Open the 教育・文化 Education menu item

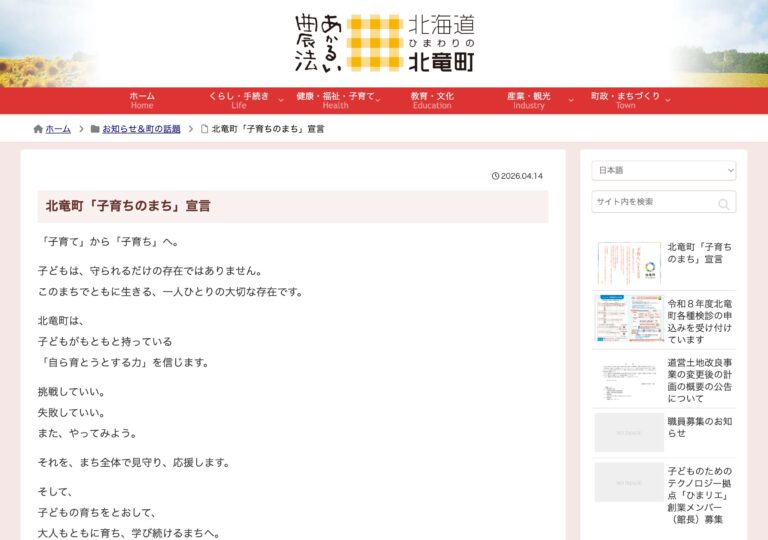coord(432,100)
